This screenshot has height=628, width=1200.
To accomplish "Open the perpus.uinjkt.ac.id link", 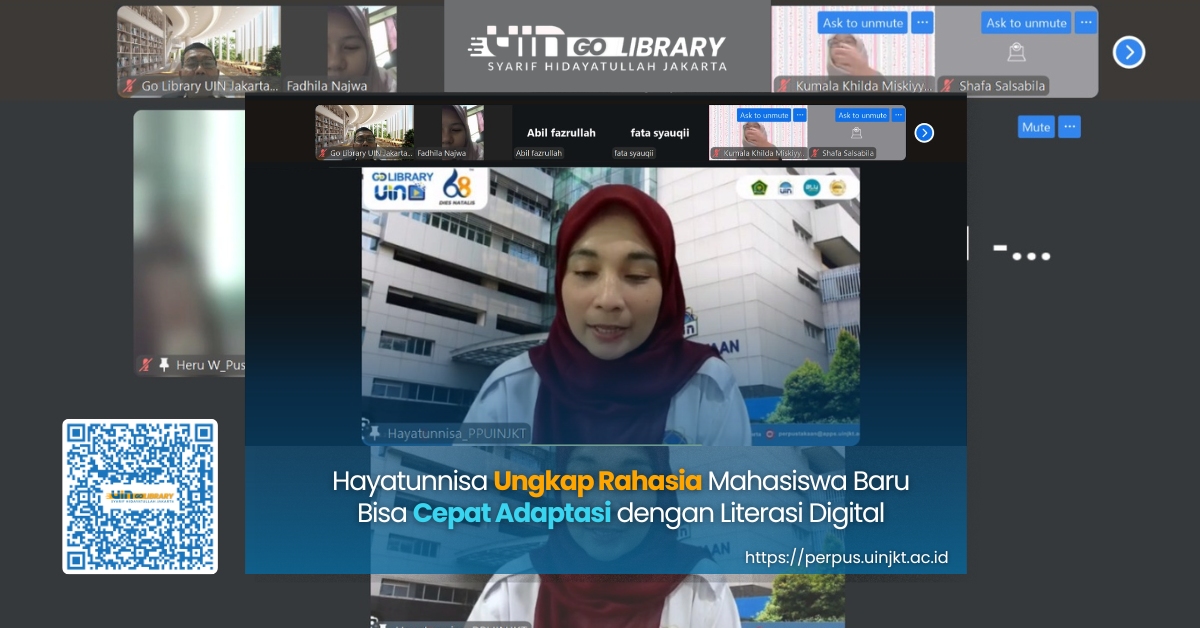I will tap(846, 557).
